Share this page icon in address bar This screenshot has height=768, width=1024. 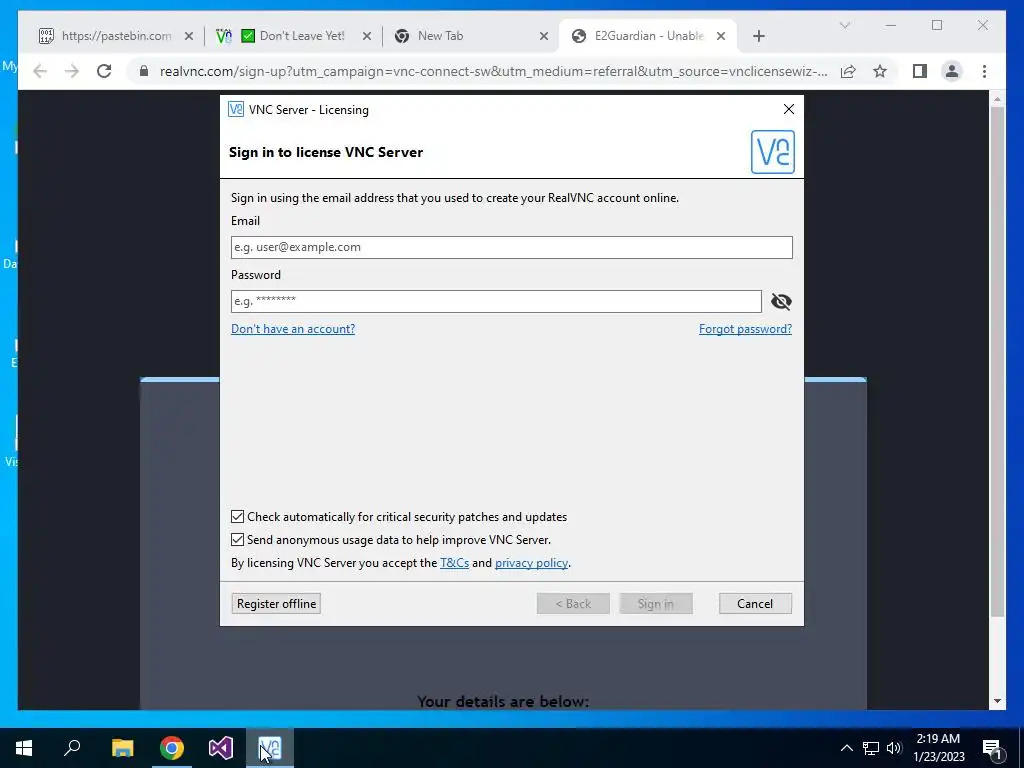pos(848,71)
